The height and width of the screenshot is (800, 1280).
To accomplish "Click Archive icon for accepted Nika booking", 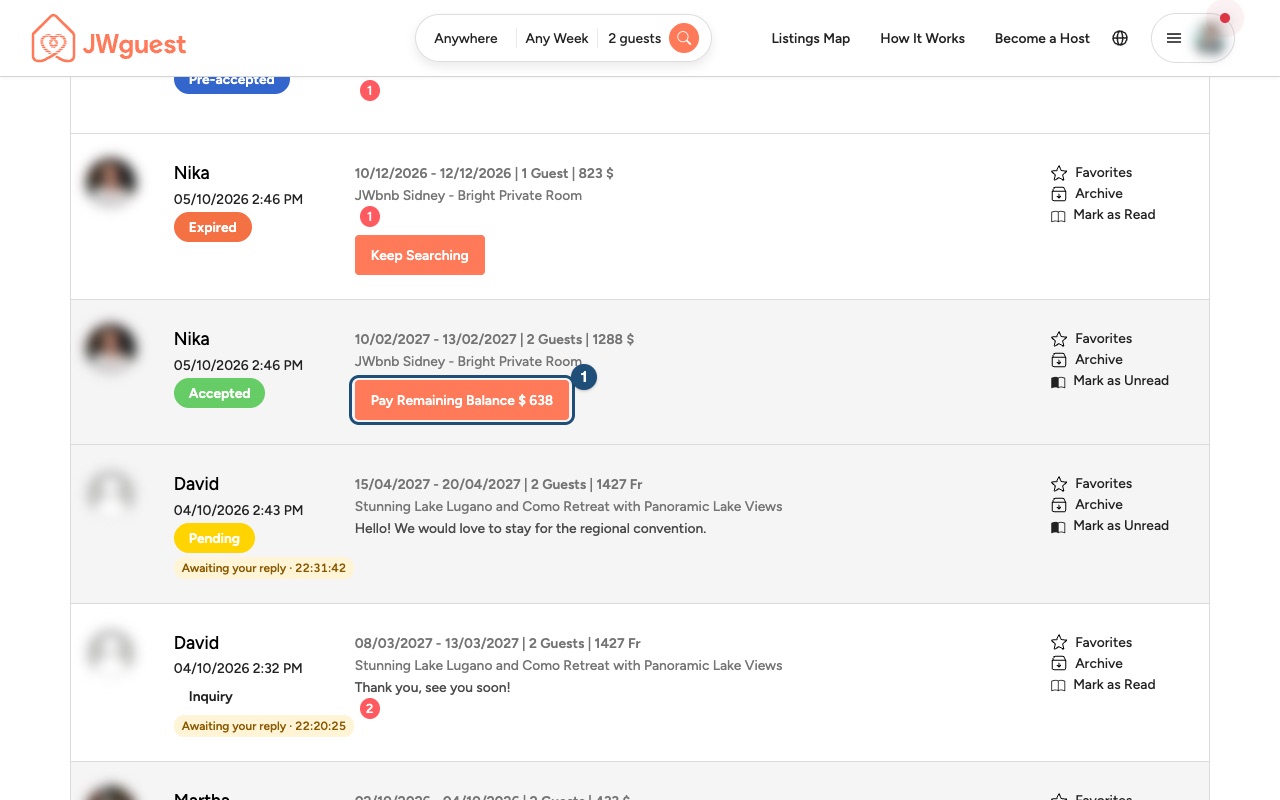I will (x=1059, y=360).
